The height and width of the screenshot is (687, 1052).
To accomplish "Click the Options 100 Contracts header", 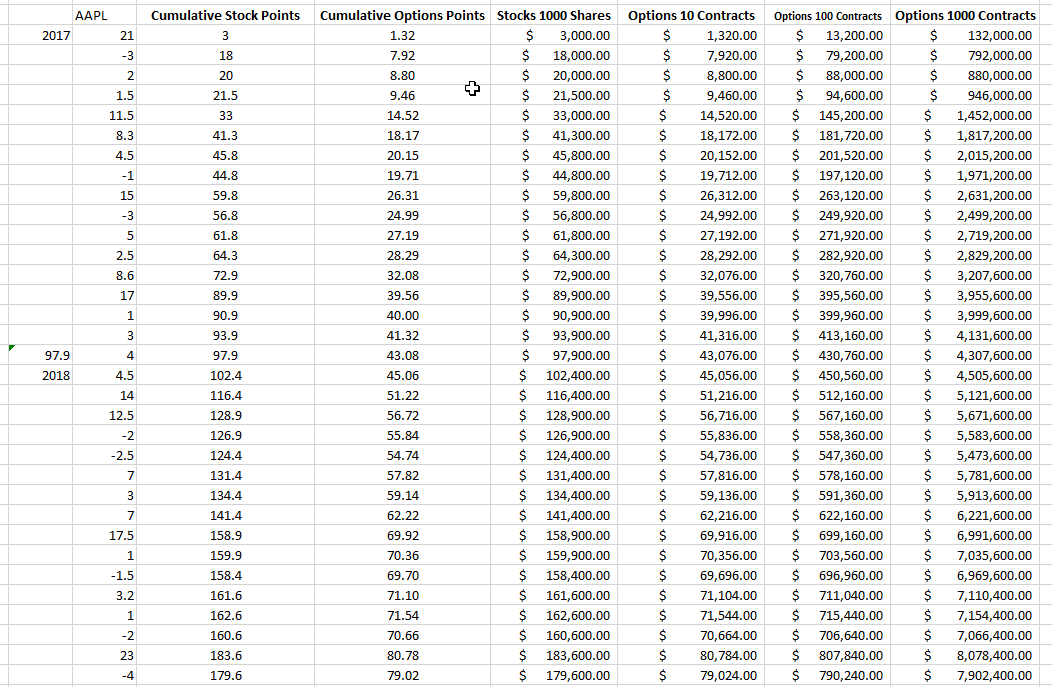I will pyautogui.click(x=828, y=16).
